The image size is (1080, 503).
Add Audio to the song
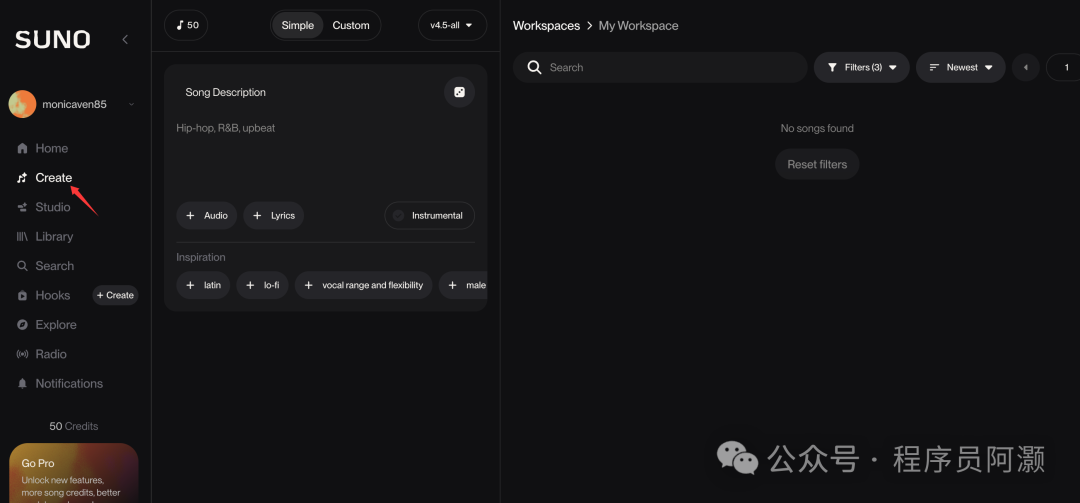click(207, 216)
